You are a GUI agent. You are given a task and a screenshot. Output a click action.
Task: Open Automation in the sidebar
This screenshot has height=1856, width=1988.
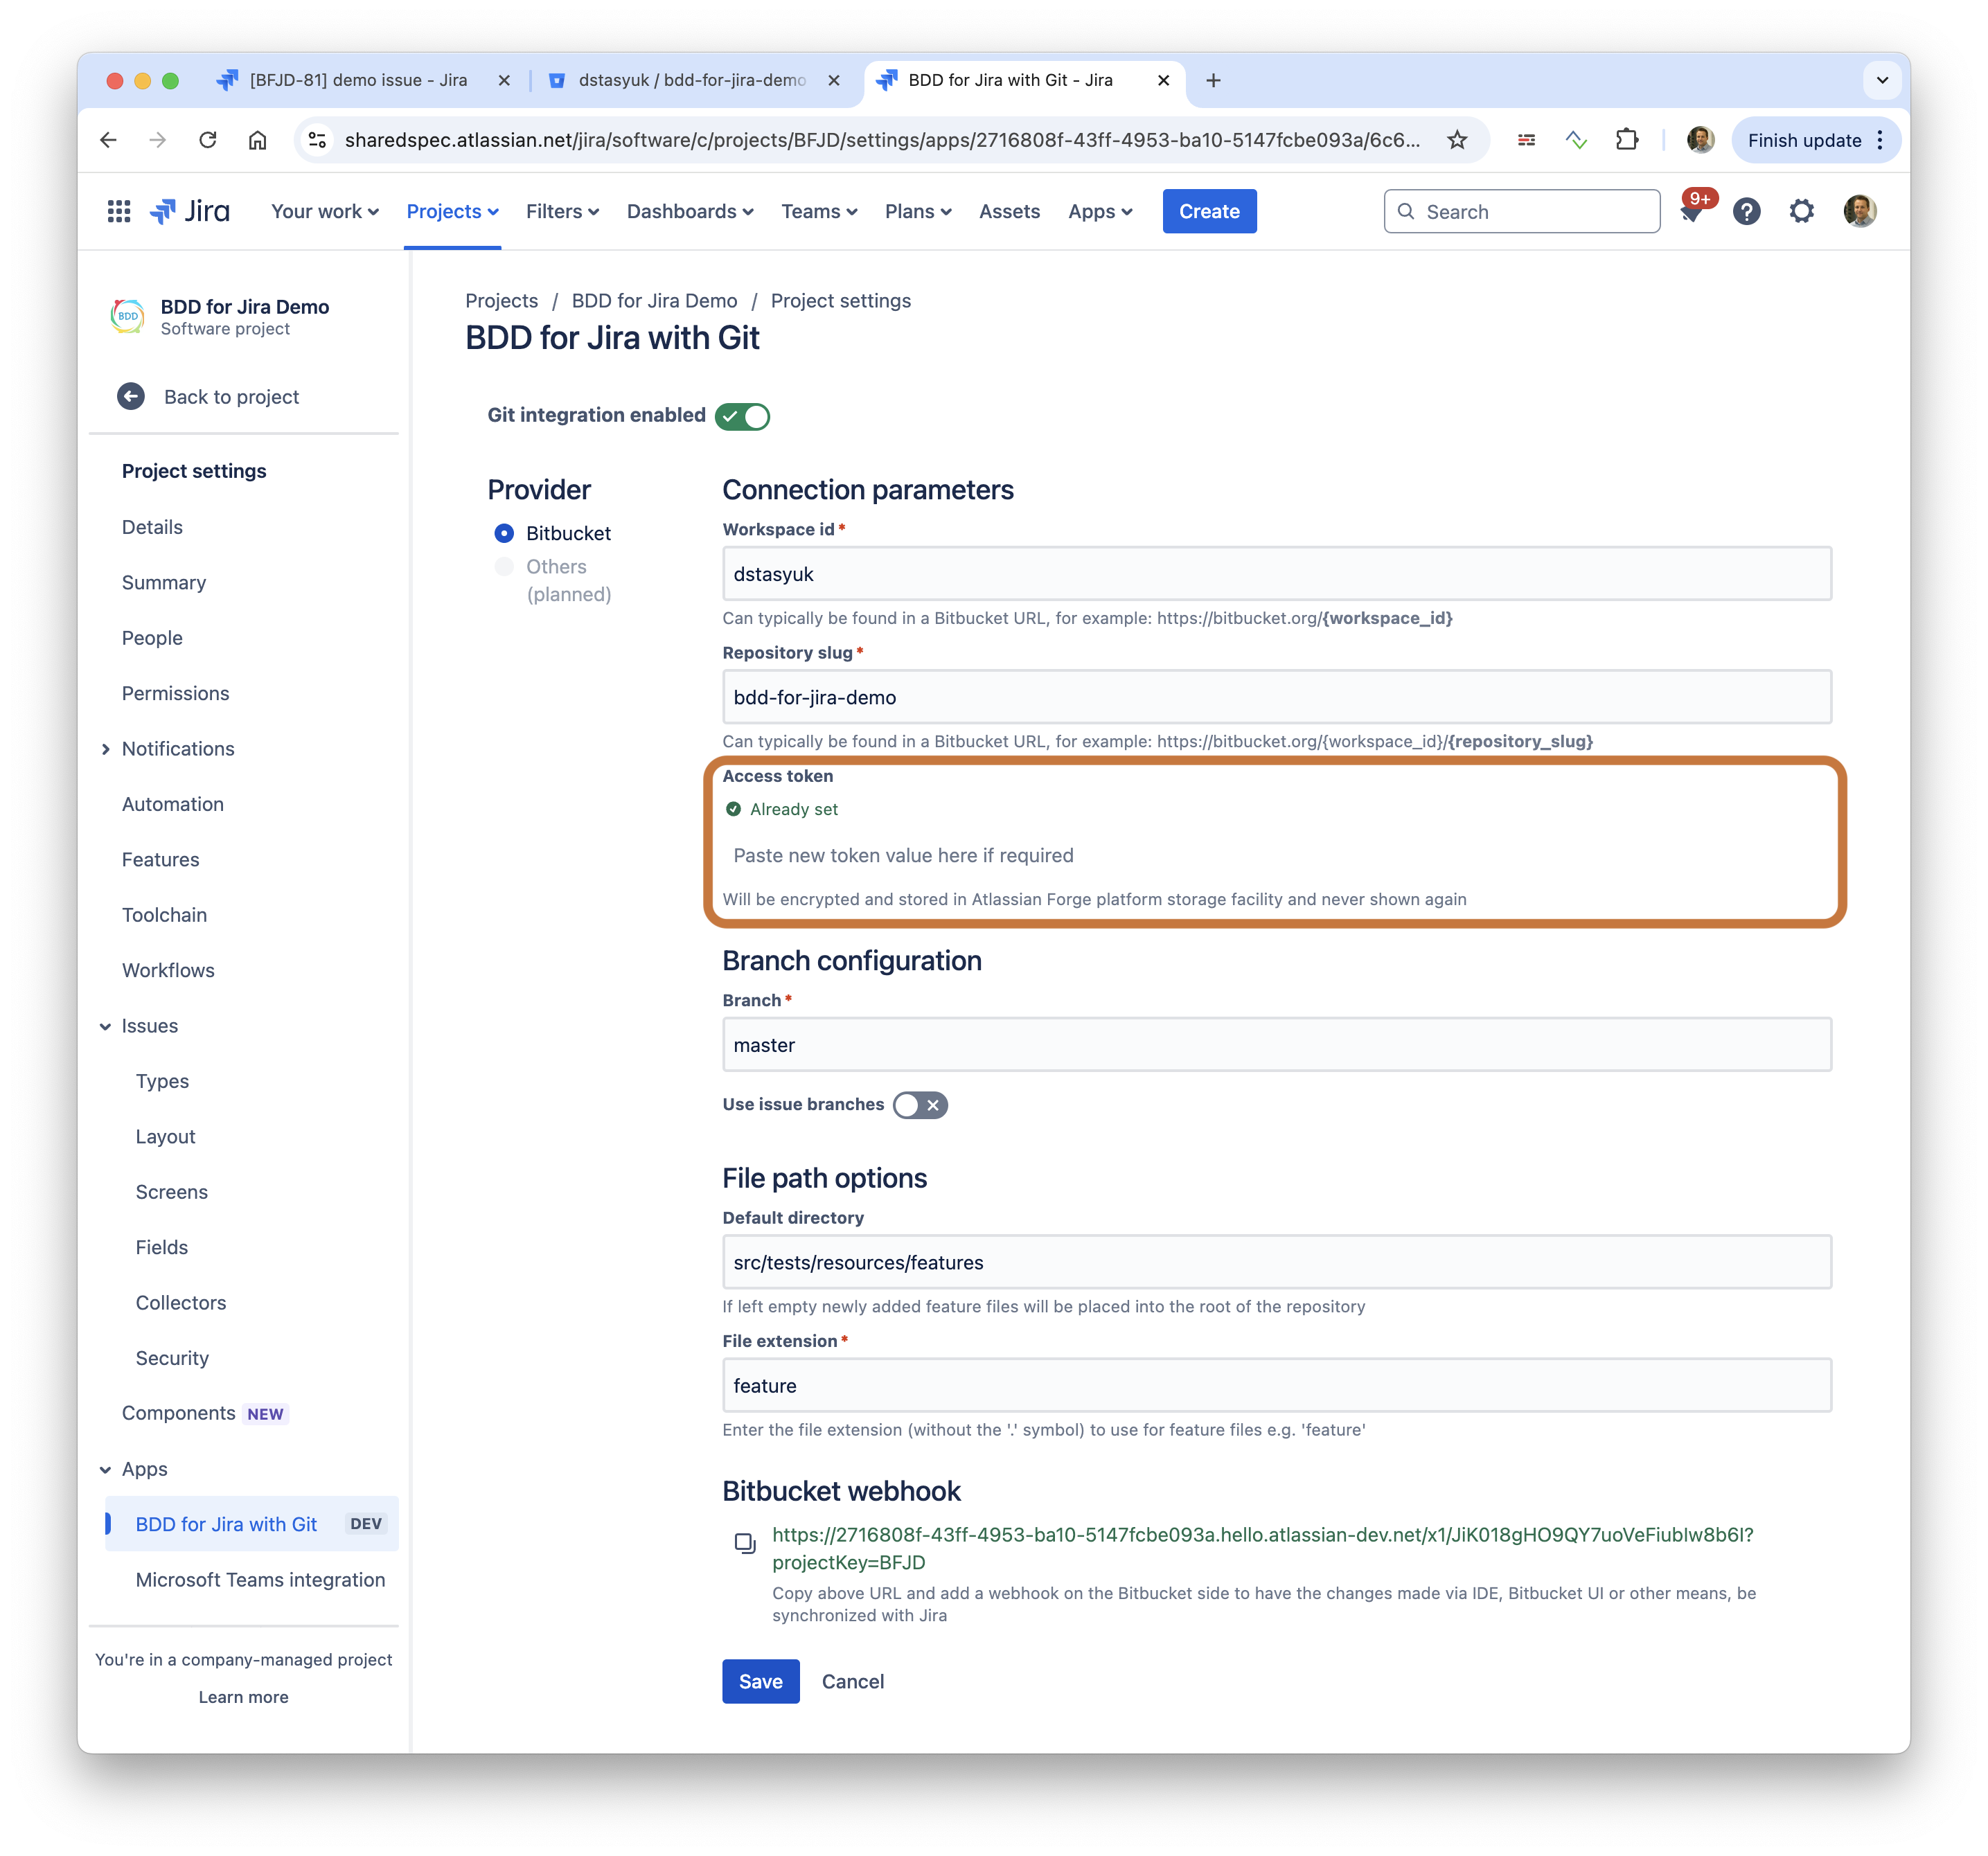pos(173,804)
